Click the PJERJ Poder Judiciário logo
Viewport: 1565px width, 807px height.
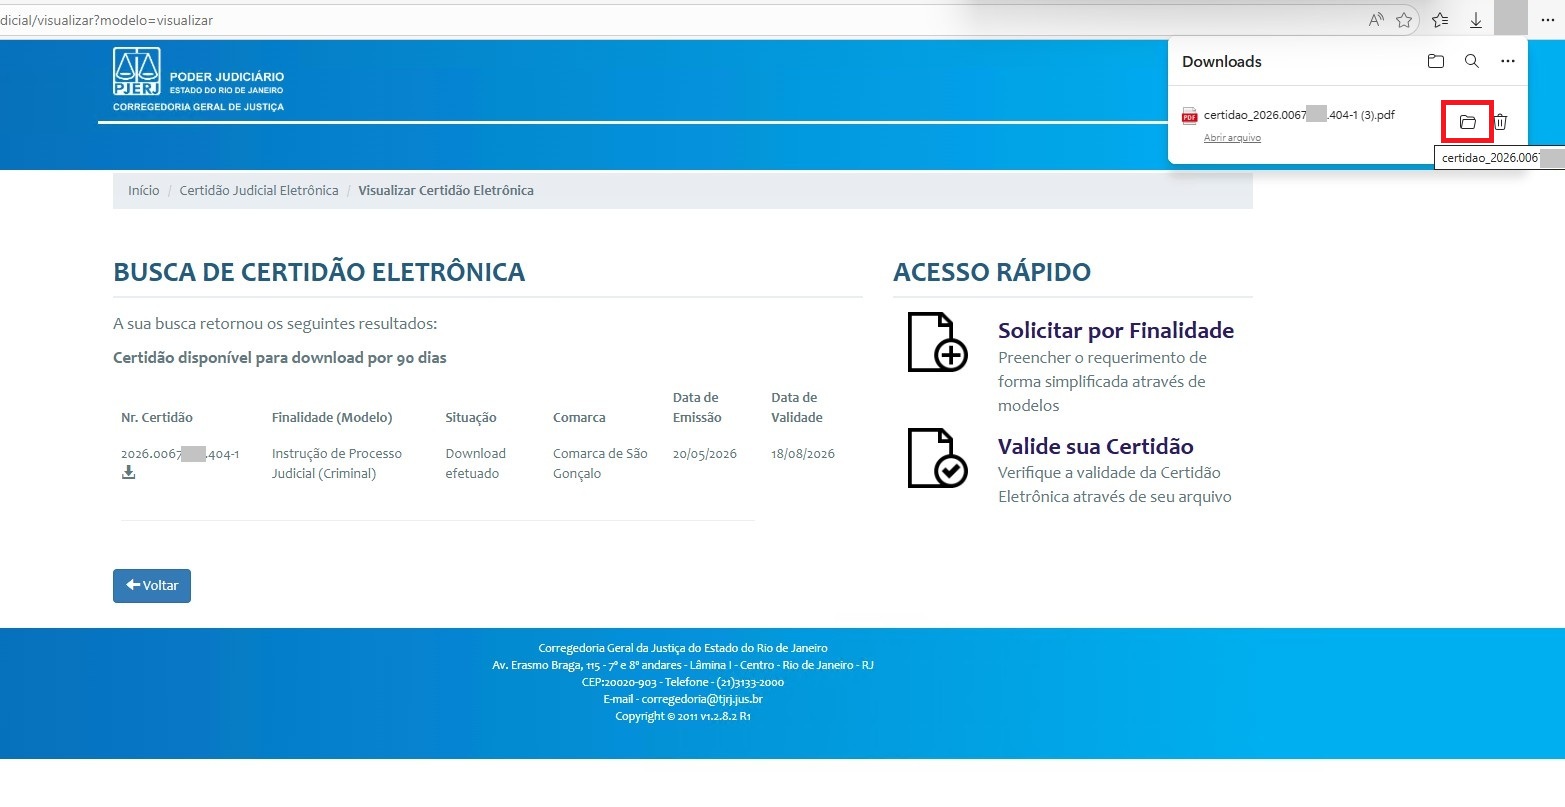tap(198, 79)
